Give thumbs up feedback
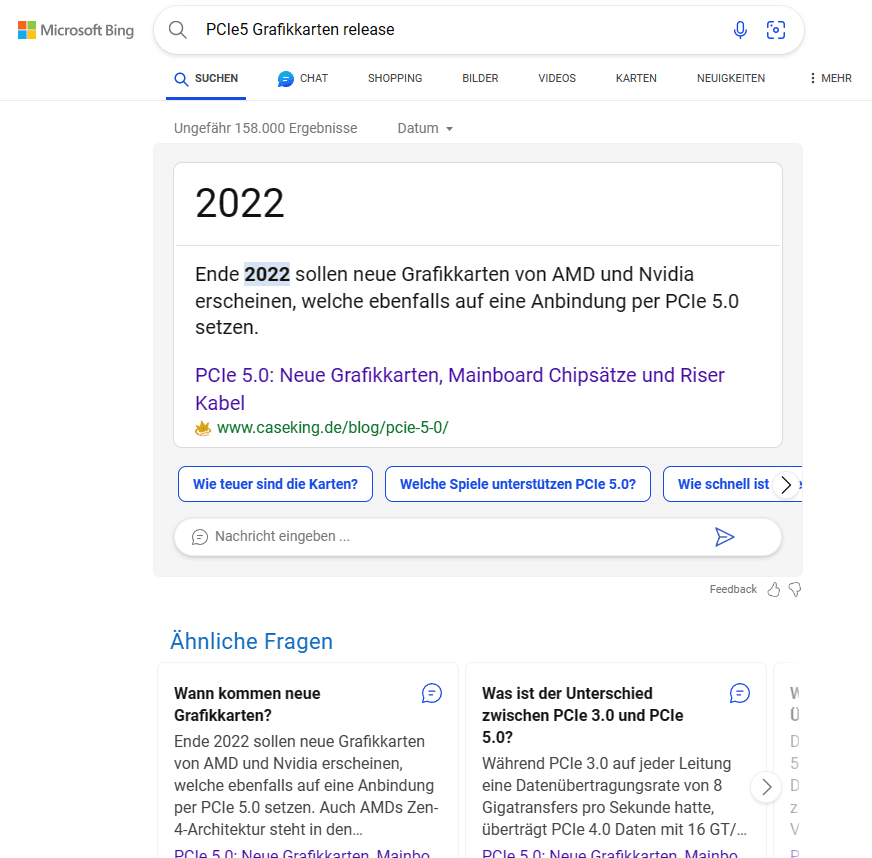Image resolution: width=872 pixels, height=858 pixels. 774,589
